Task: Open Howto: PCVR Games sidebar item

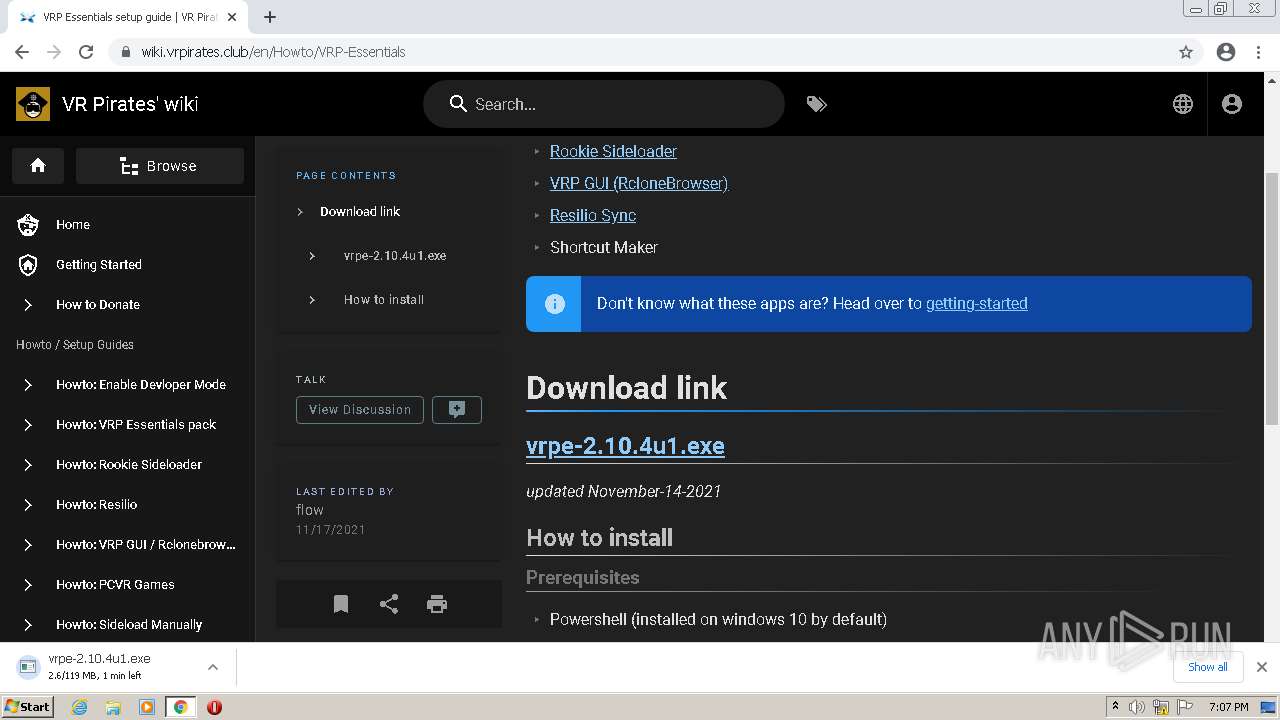Action: tap(115, 585)
